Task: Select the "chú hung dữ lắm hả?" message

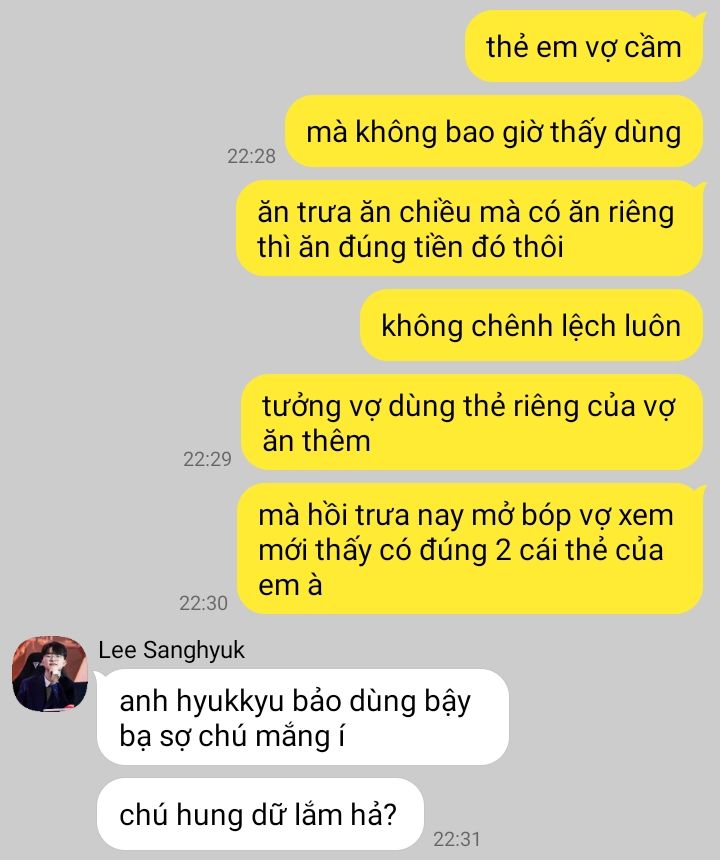Action: (x=260, y=814)
